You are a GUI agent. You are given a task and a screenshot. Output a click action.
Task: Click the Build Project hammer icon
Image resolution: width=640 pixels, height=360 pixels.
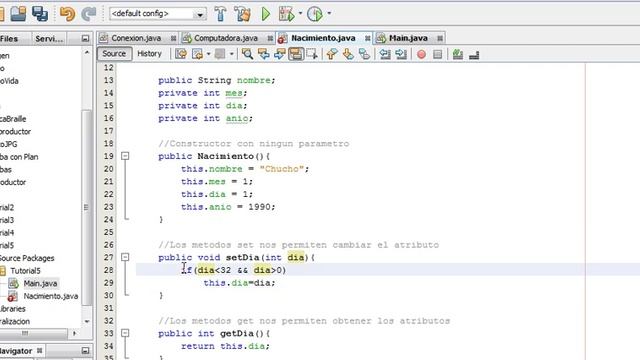click(220, 14)
